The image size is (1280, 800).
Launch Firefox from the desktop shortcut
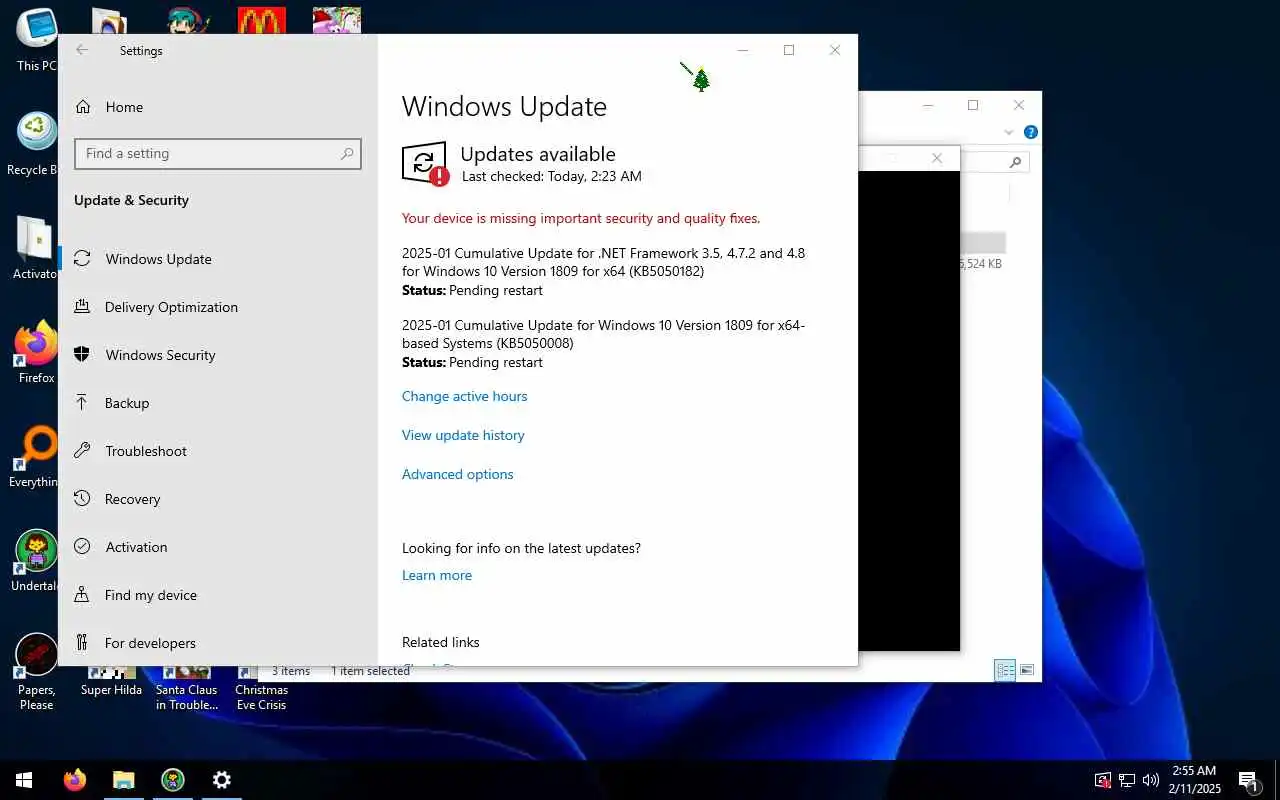36,352
